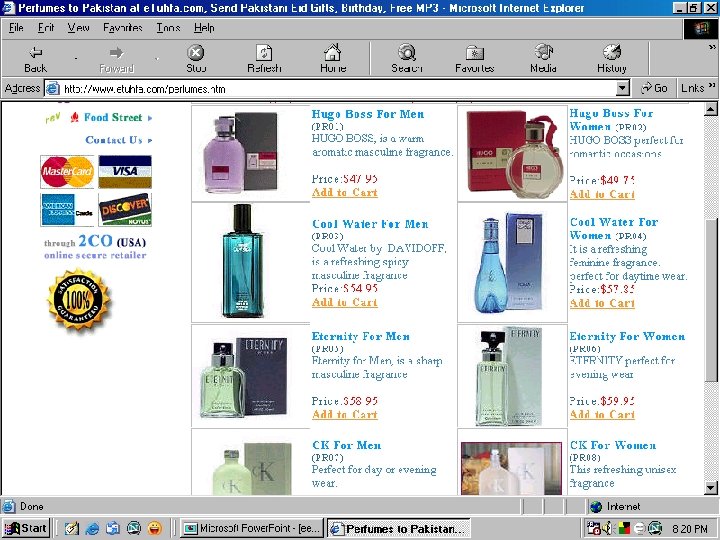Click CK For Men product image
This screenshot has height=540, width=720.
[x=252, y=469]
